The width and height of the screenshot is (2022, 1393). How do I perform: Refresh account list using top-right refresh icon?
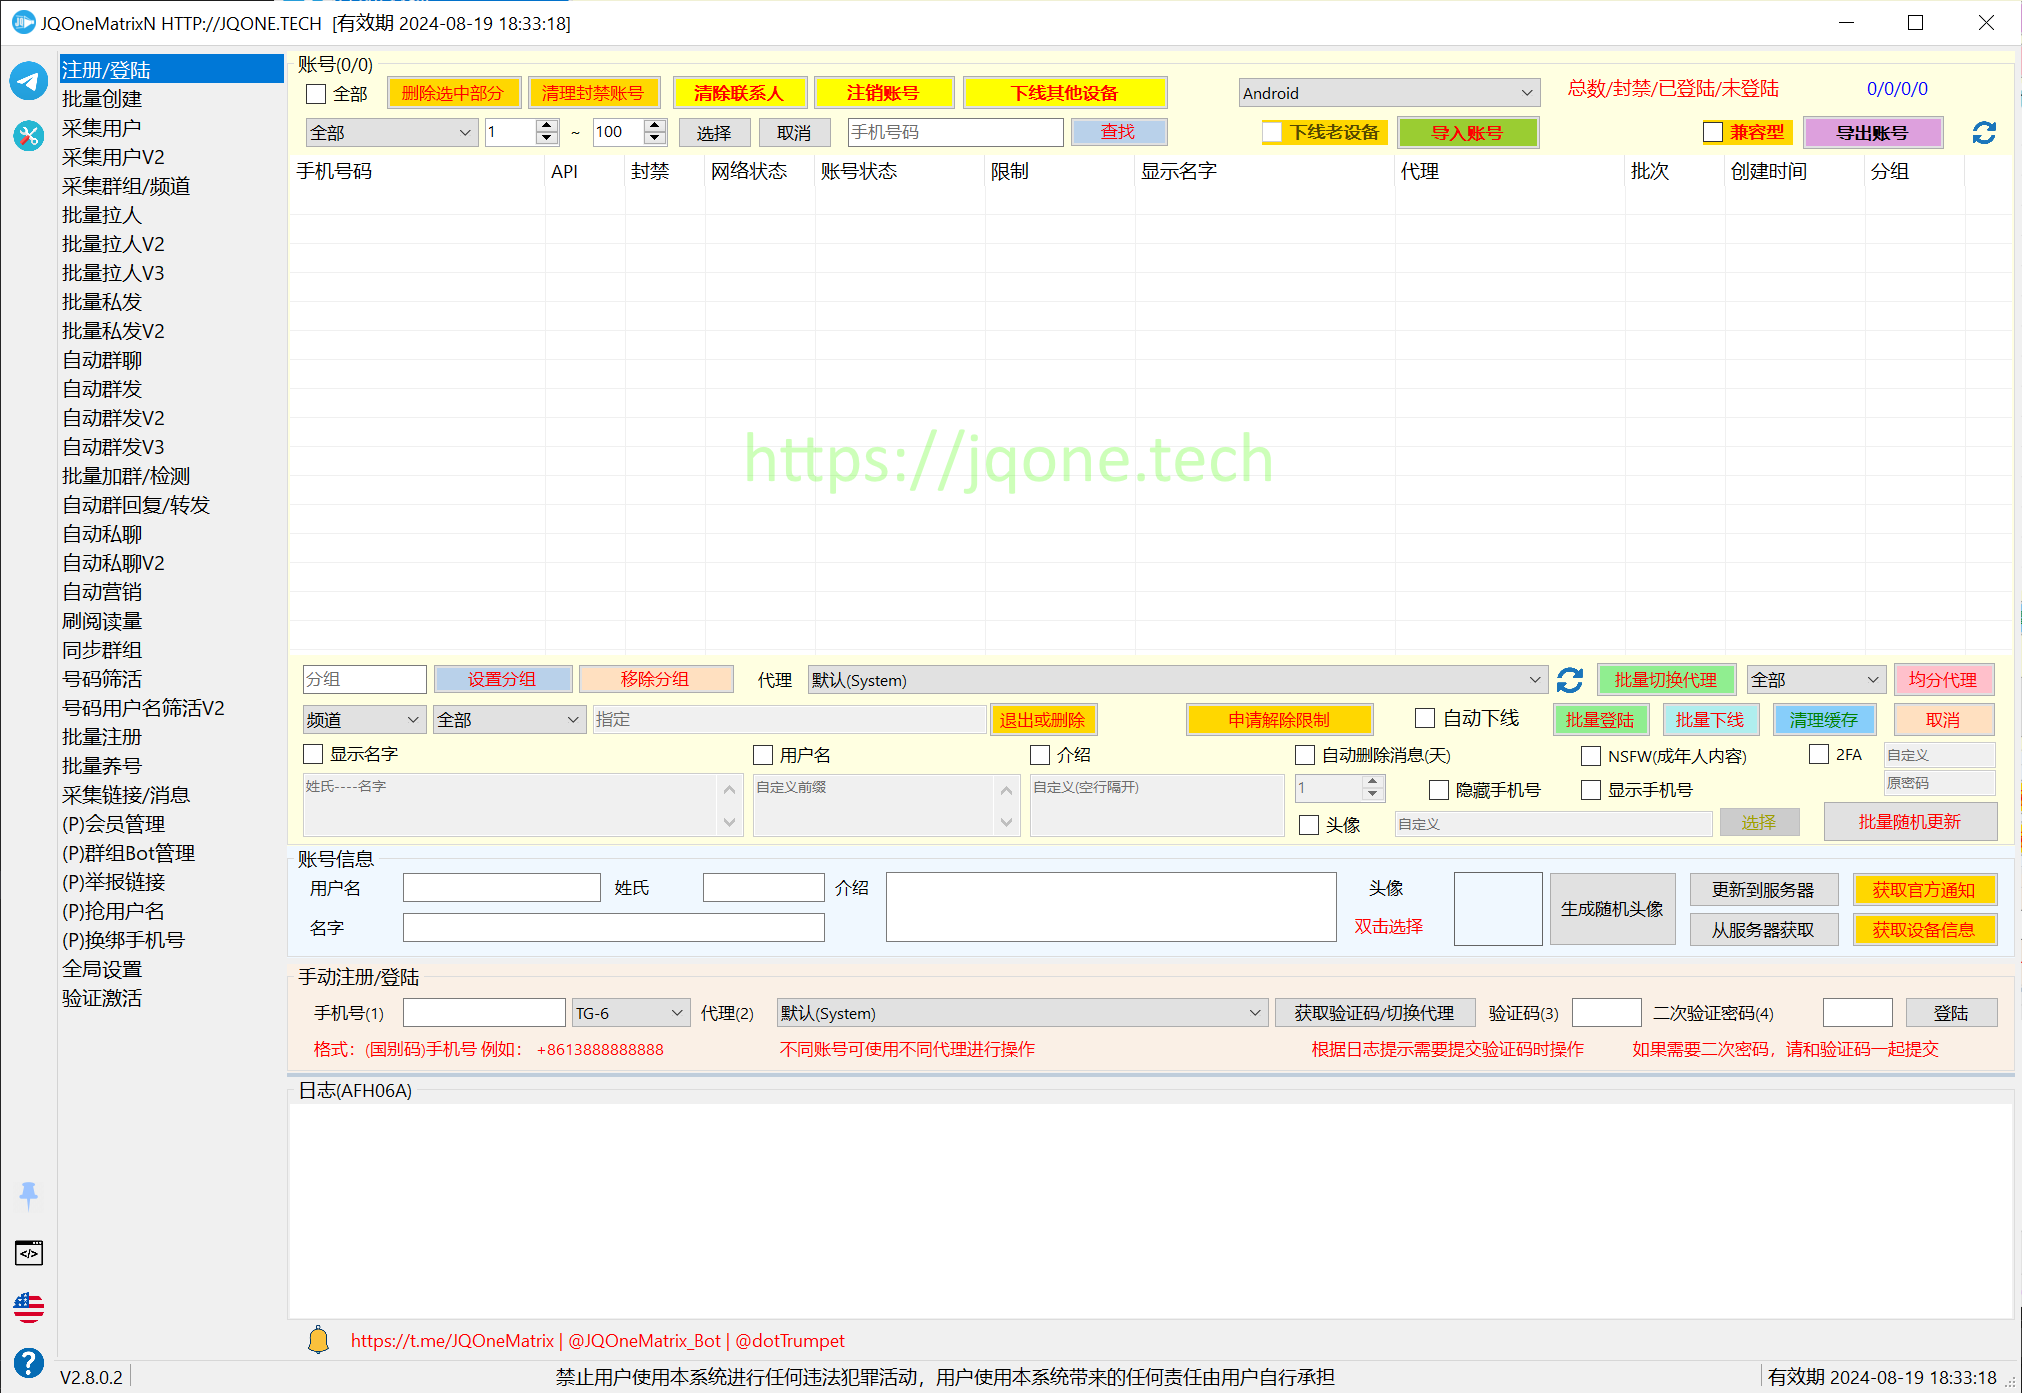(x=1984, y=132)
